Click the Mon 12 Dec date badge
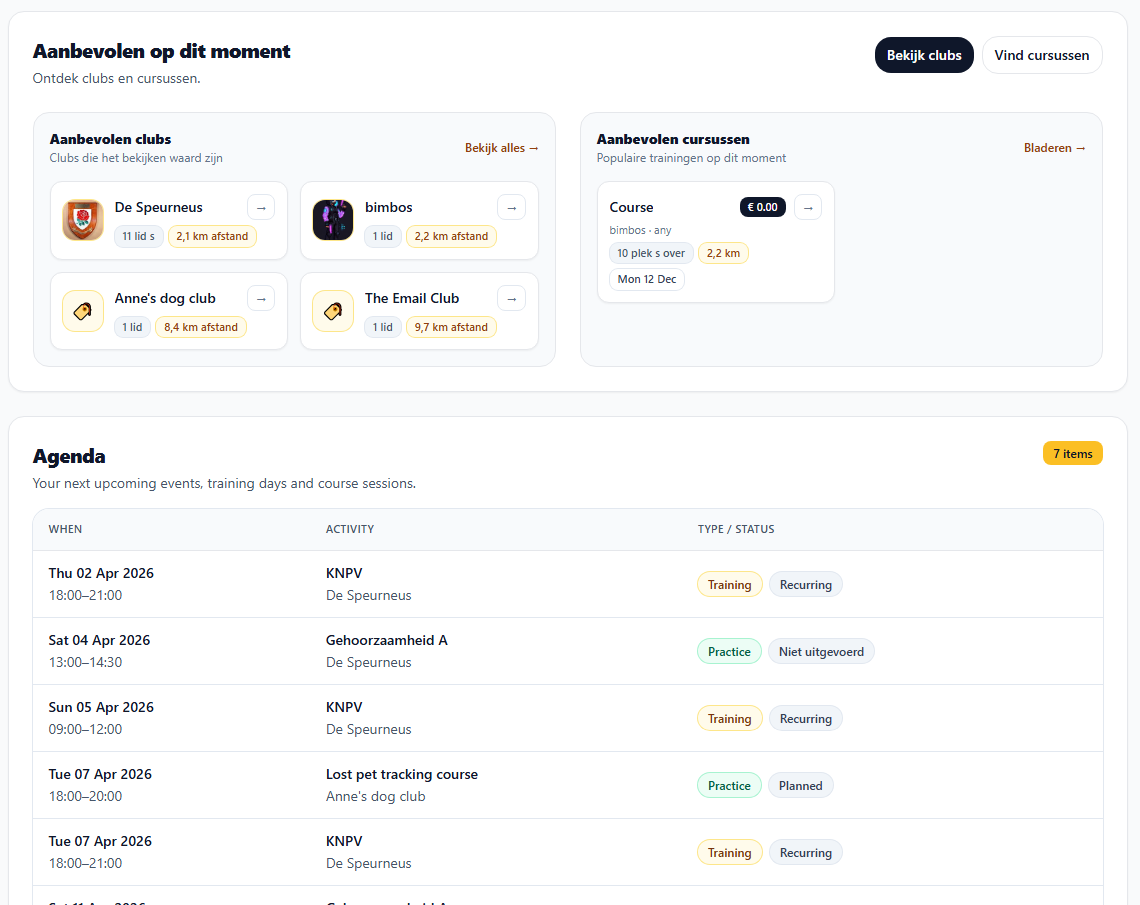 (646, 279)
